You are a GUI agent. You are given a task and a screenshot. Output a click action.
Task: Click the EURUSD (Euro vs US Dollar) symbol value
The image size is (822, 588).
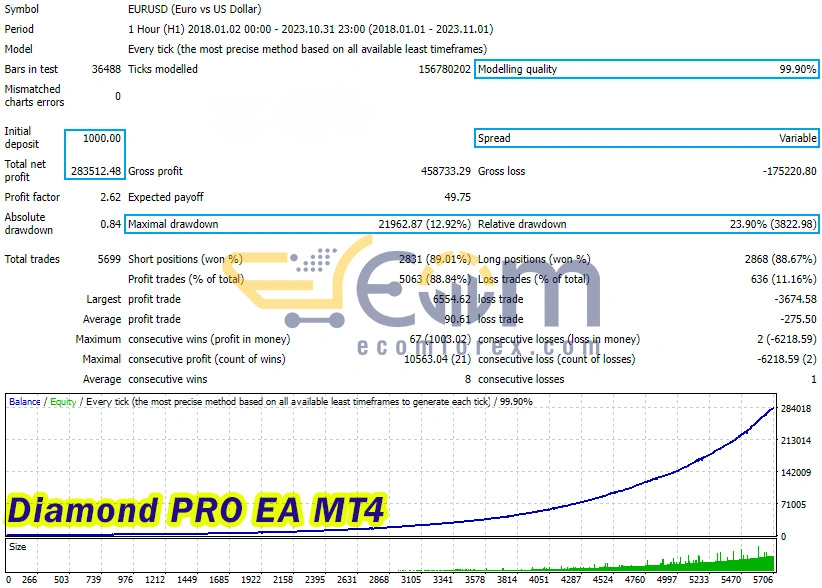pos(194,9)
